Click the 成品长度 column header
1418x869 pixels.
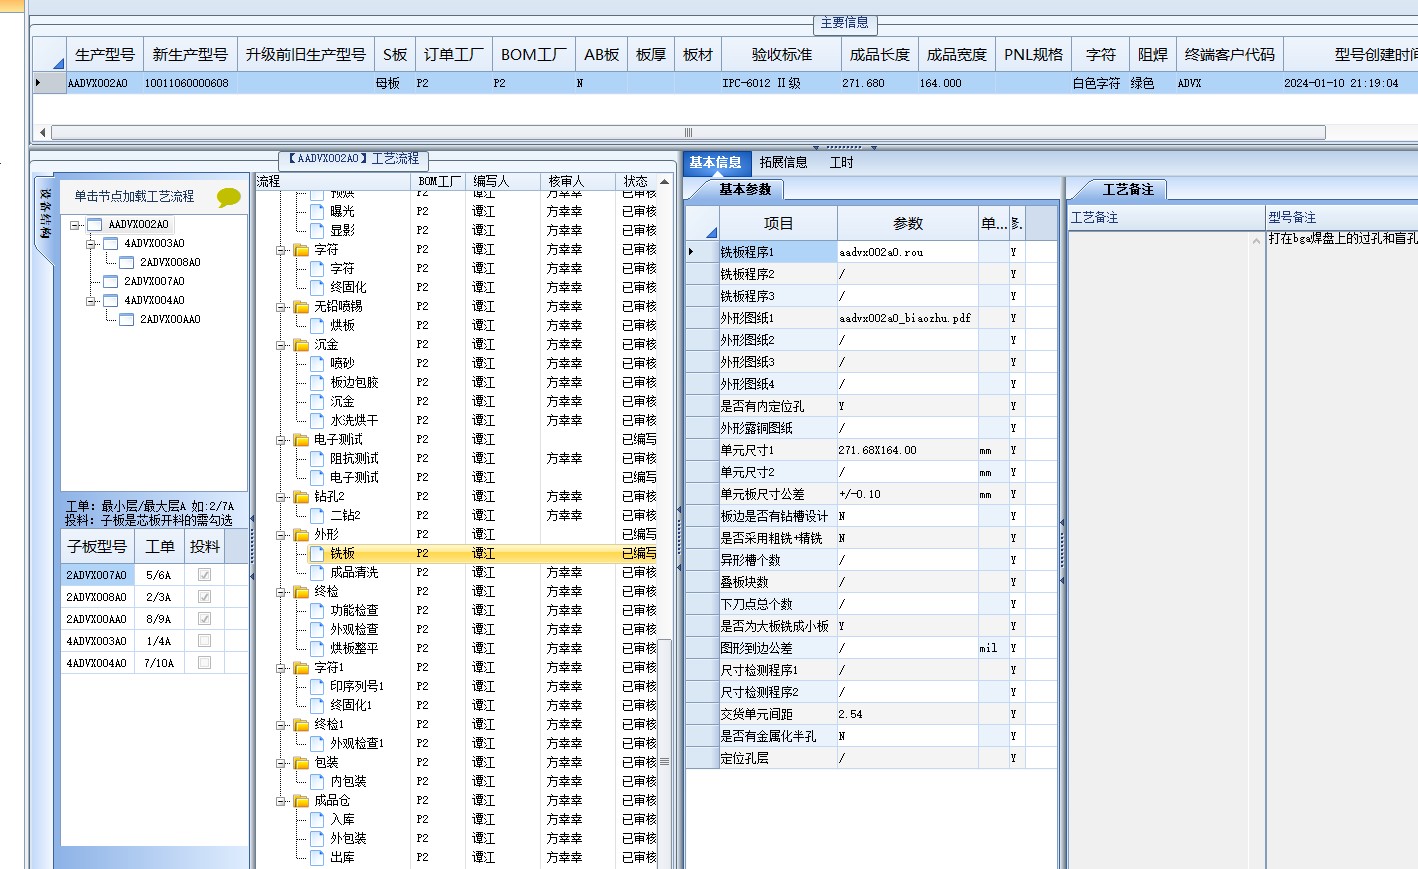click(880, 54)
